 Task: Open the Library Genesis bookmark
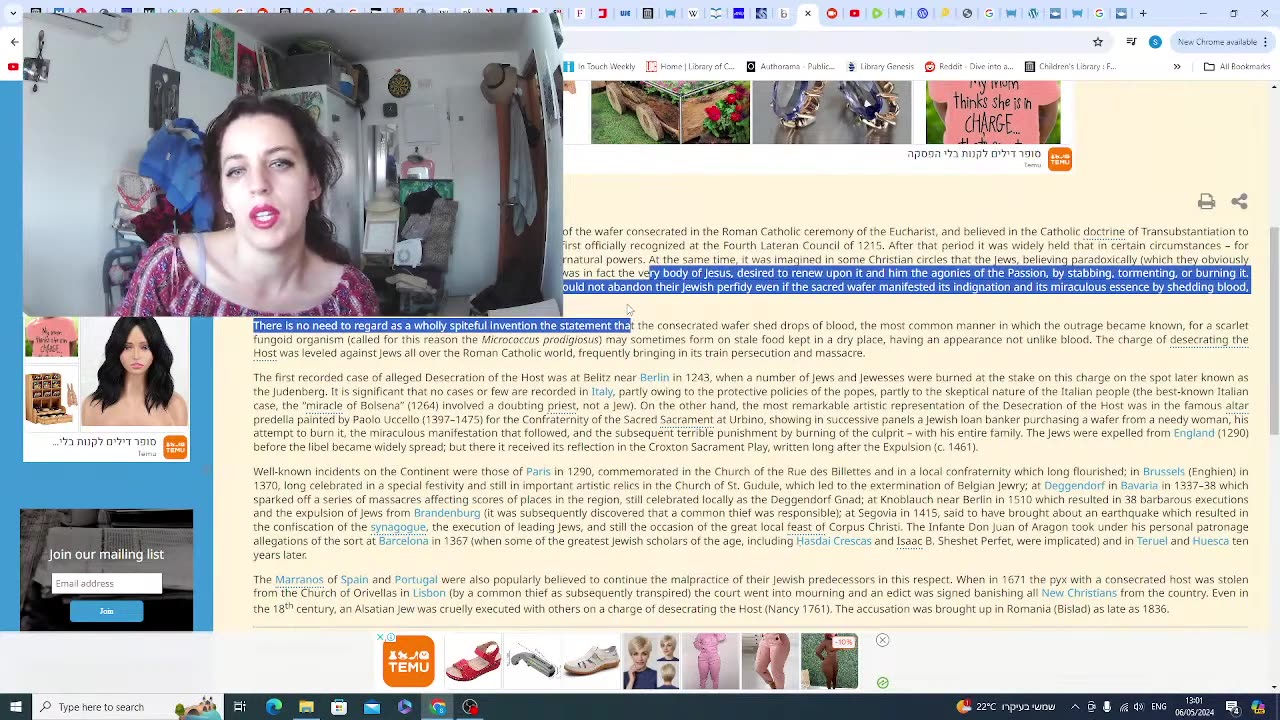point(880,67)
